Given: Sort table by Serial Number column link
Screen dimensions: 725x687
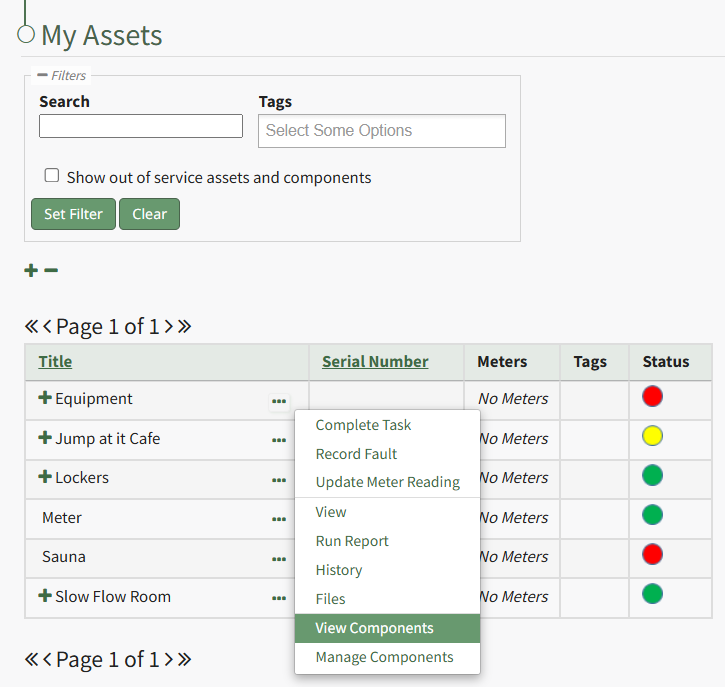Looking at the screenshot, I should [x=375, y=362].
